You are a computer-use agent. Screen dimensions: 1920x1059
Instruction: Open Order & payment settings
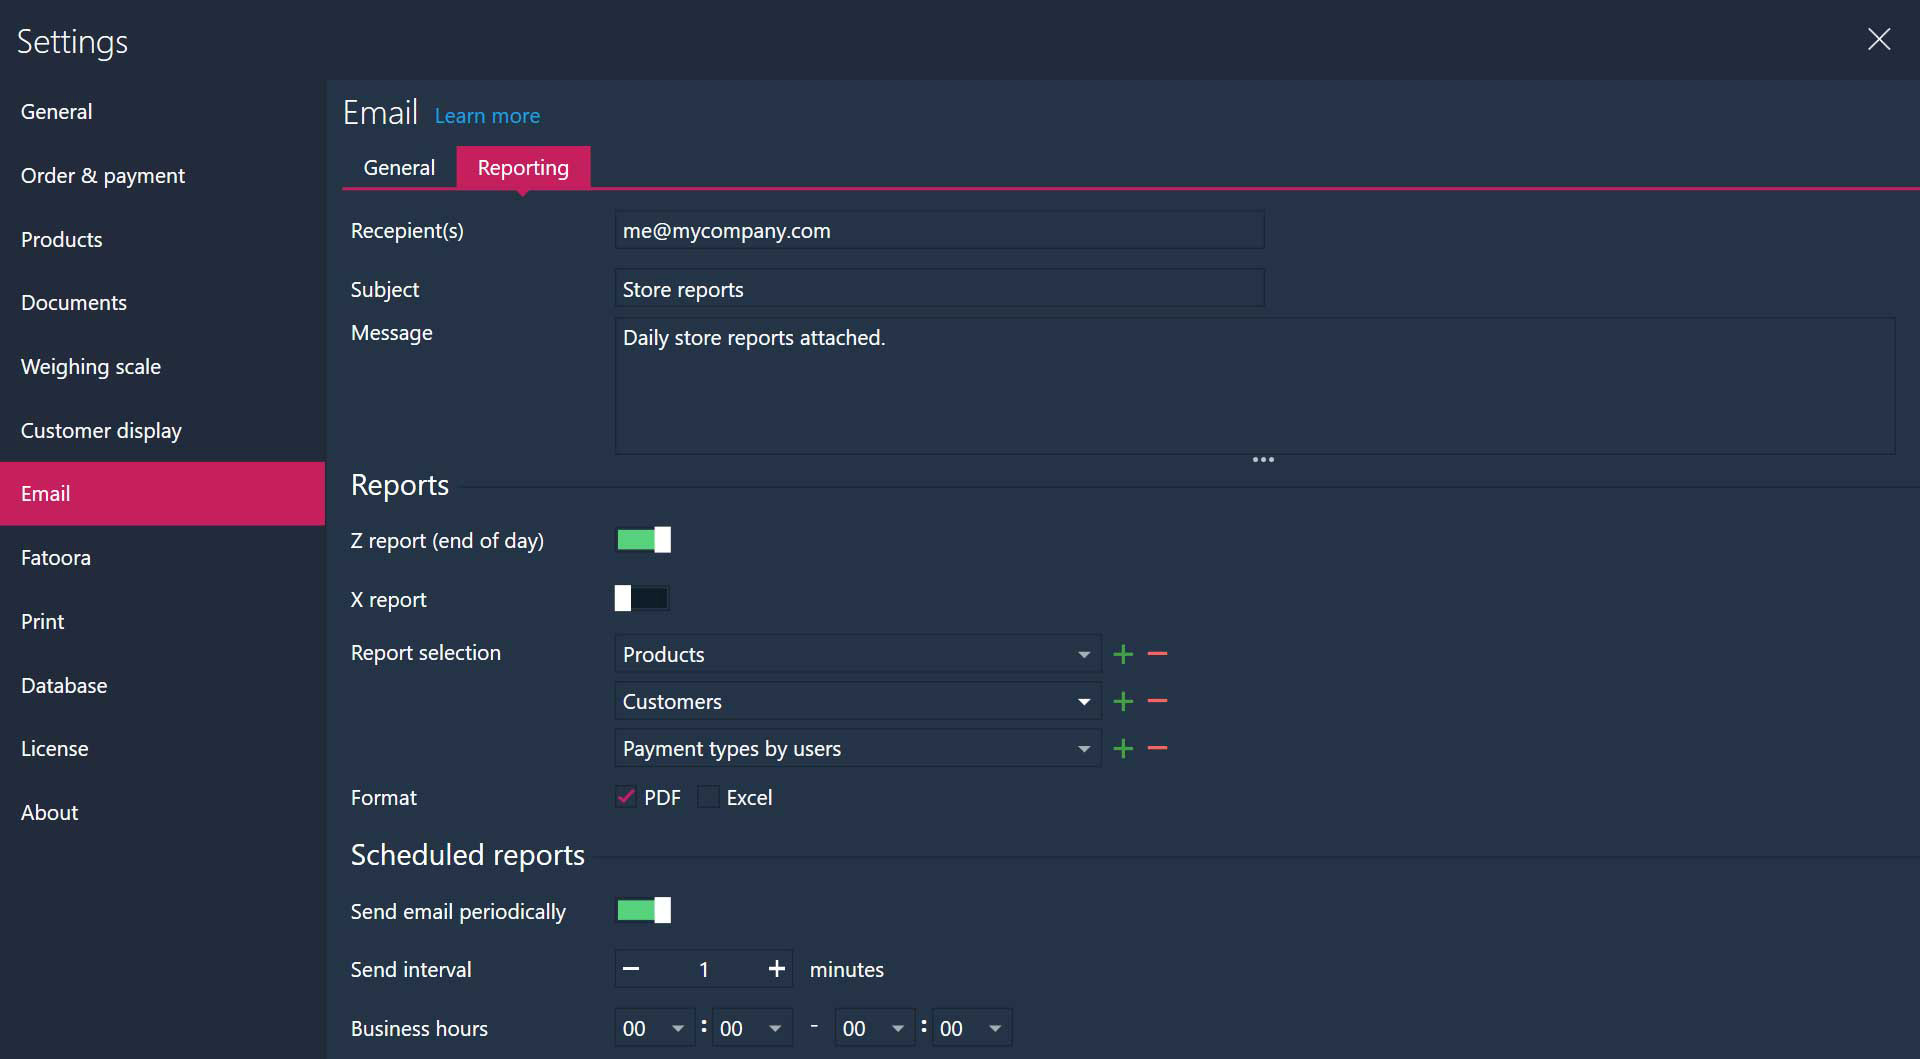[103, 175]
